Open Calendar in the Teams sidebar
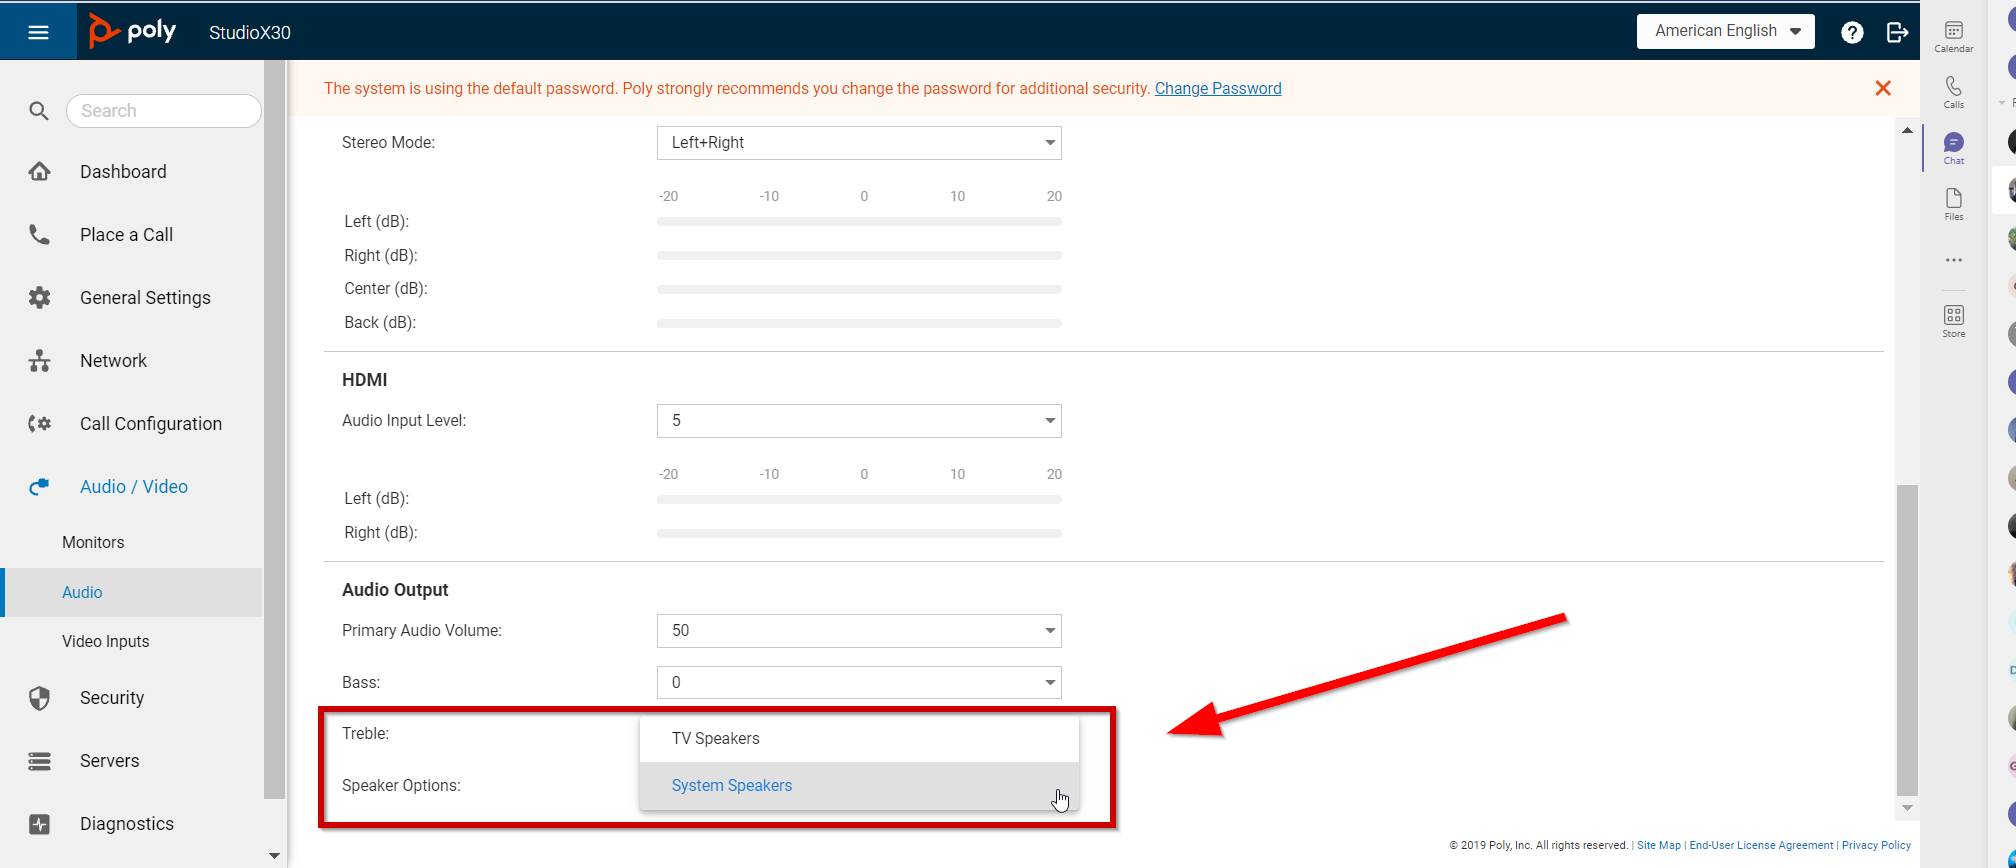Screen dimensions: 2016x868 [1953, 36]
